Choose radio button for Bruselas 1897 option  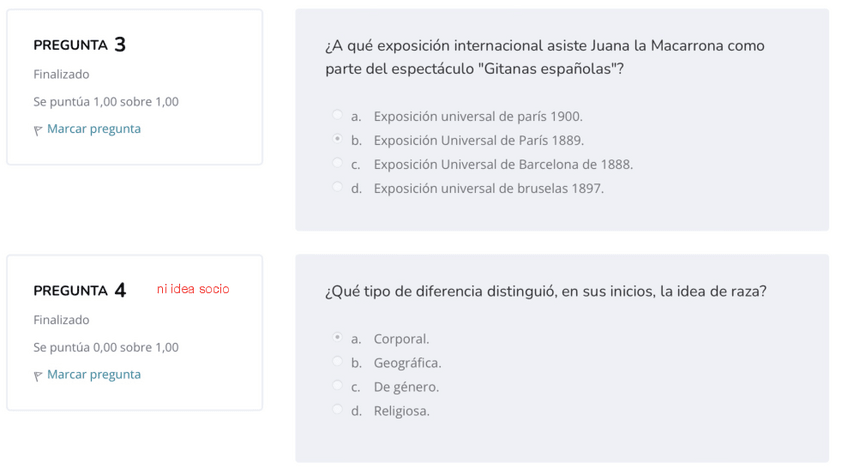[338, 188]
